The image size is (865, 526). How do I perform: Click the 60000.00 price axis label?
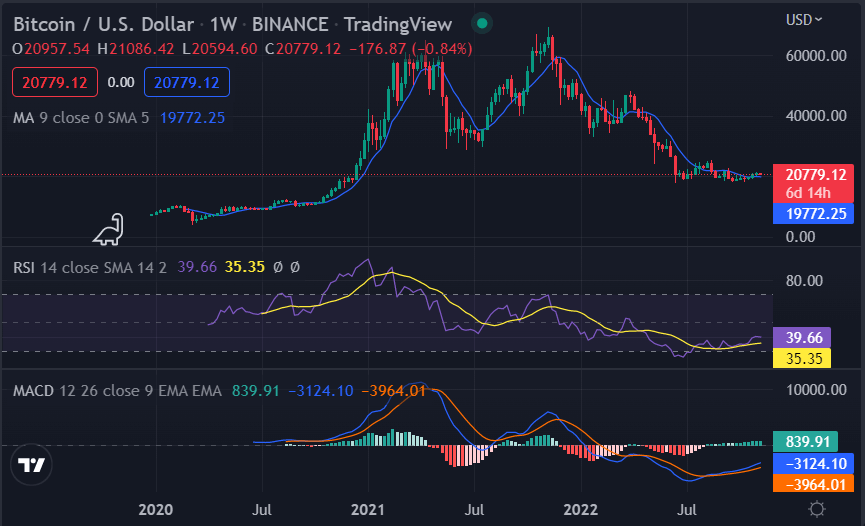click(816, 55)
